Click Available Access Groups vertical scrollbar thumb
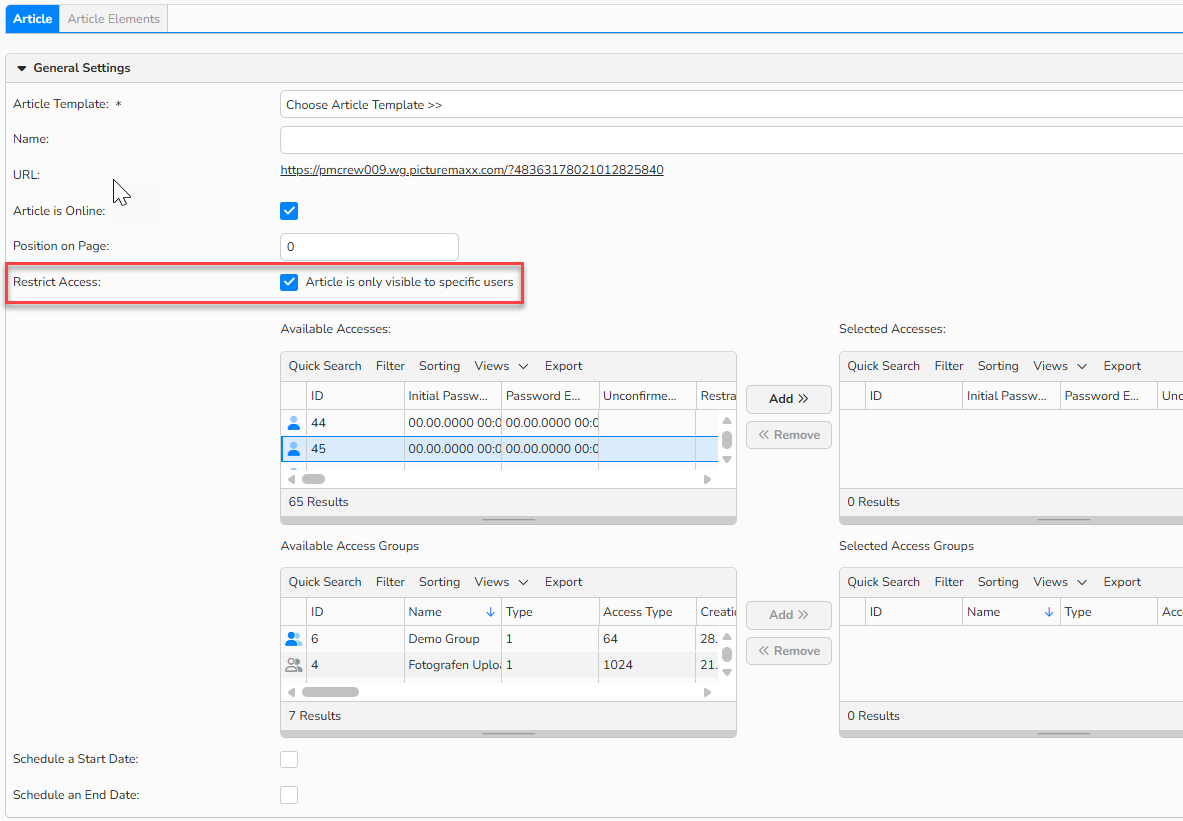The image size is (1183, 821). [x=727, y=654]
